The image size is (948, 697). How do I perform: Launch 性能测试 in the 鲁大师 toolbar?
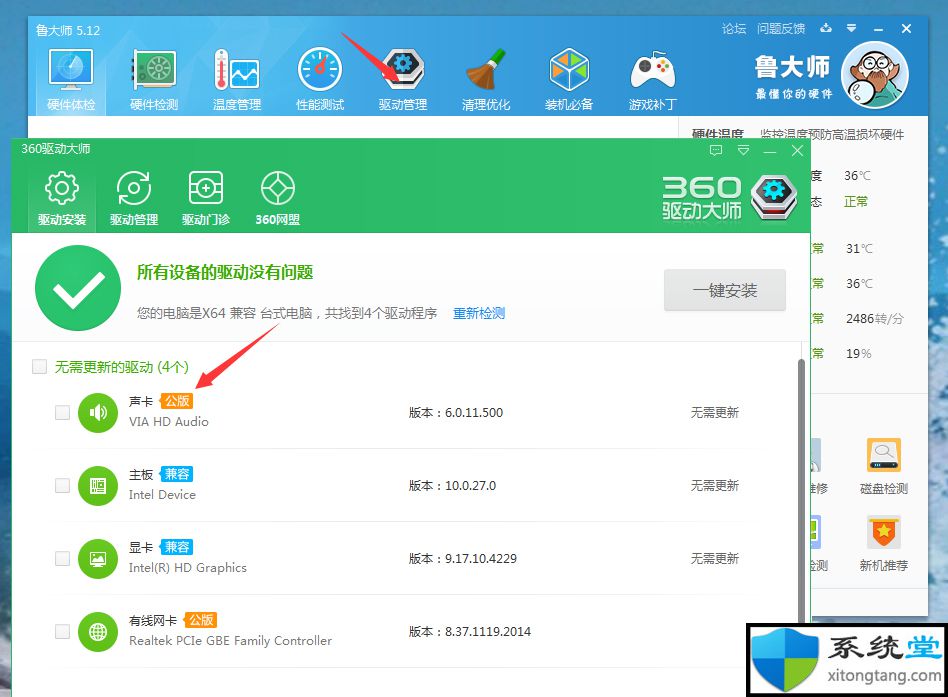click(x=320, y=80)
